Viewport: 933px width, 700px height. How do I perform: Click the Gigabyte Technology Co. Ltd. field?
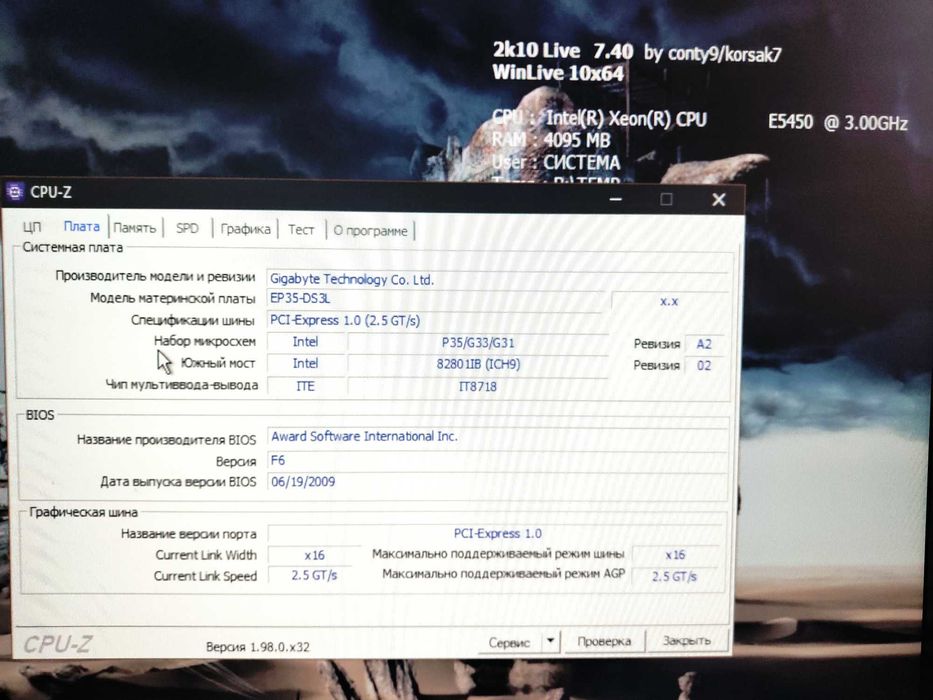pos(497,279)
